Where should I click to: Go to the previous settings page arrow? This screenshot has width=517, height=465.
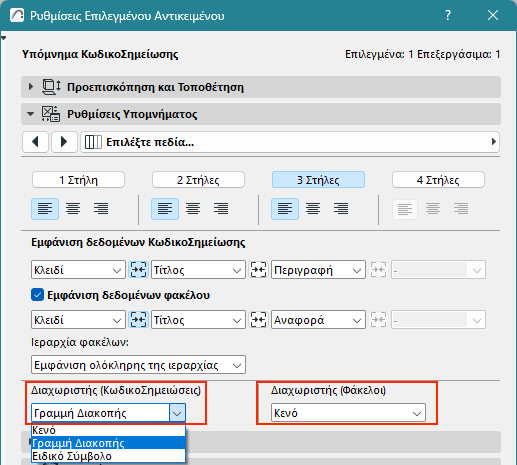[36, 142]
